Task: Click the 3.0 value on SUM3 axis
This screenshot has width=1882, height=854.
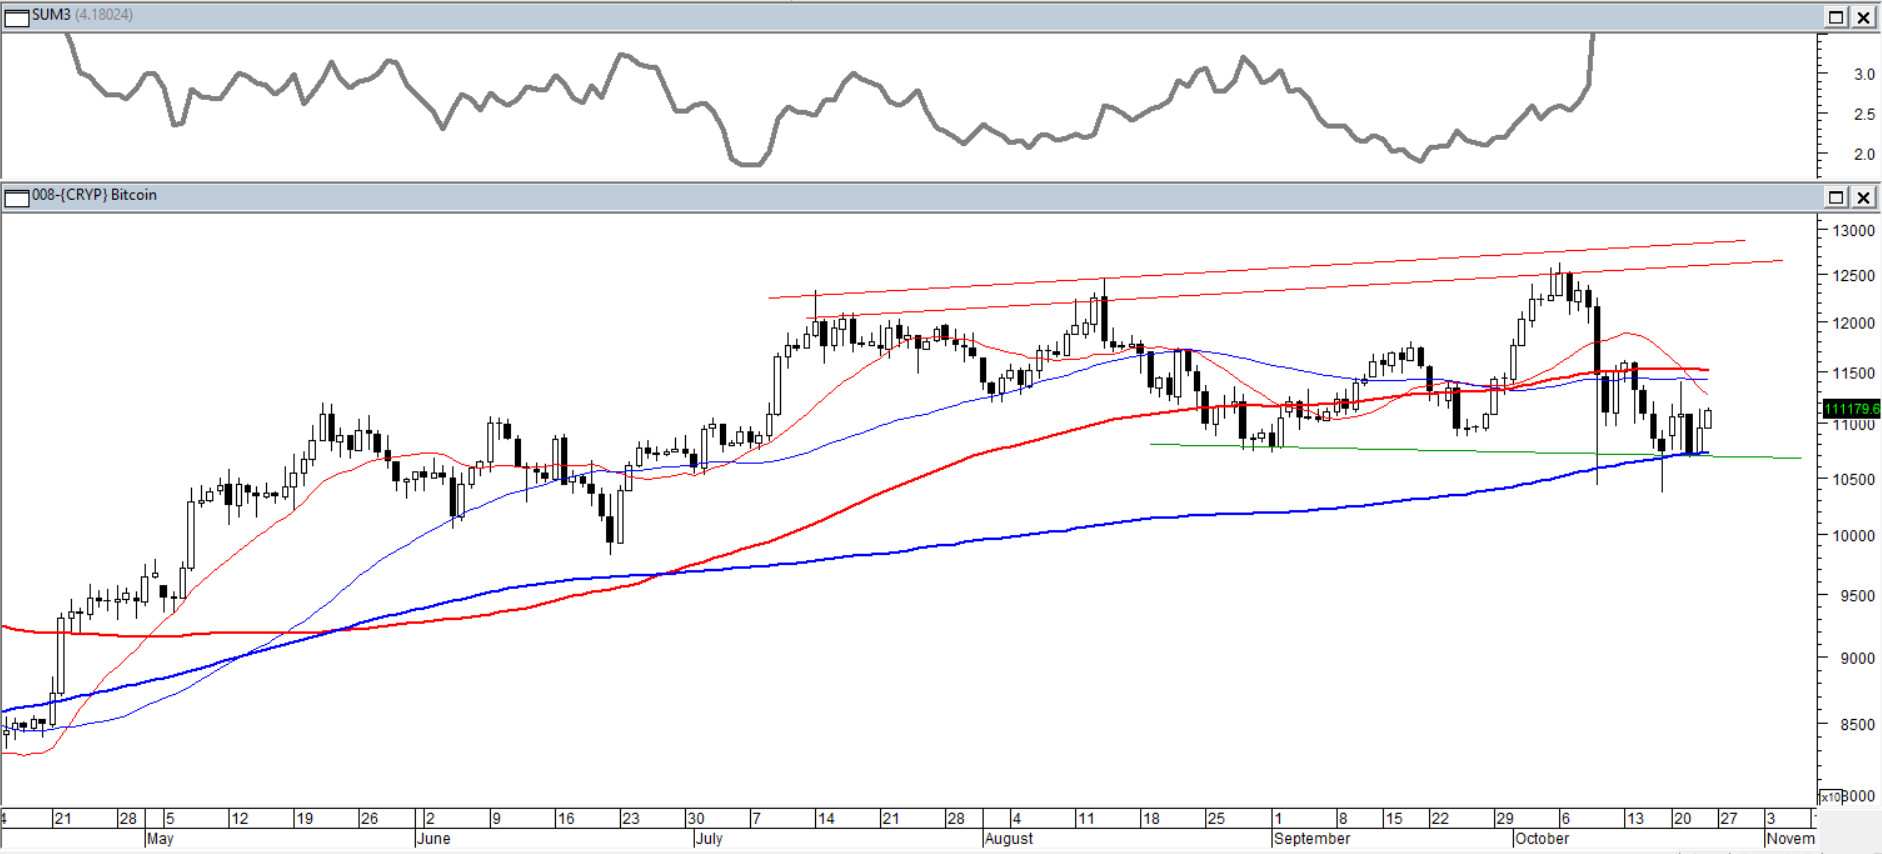Action: [x=1864, y=74]
